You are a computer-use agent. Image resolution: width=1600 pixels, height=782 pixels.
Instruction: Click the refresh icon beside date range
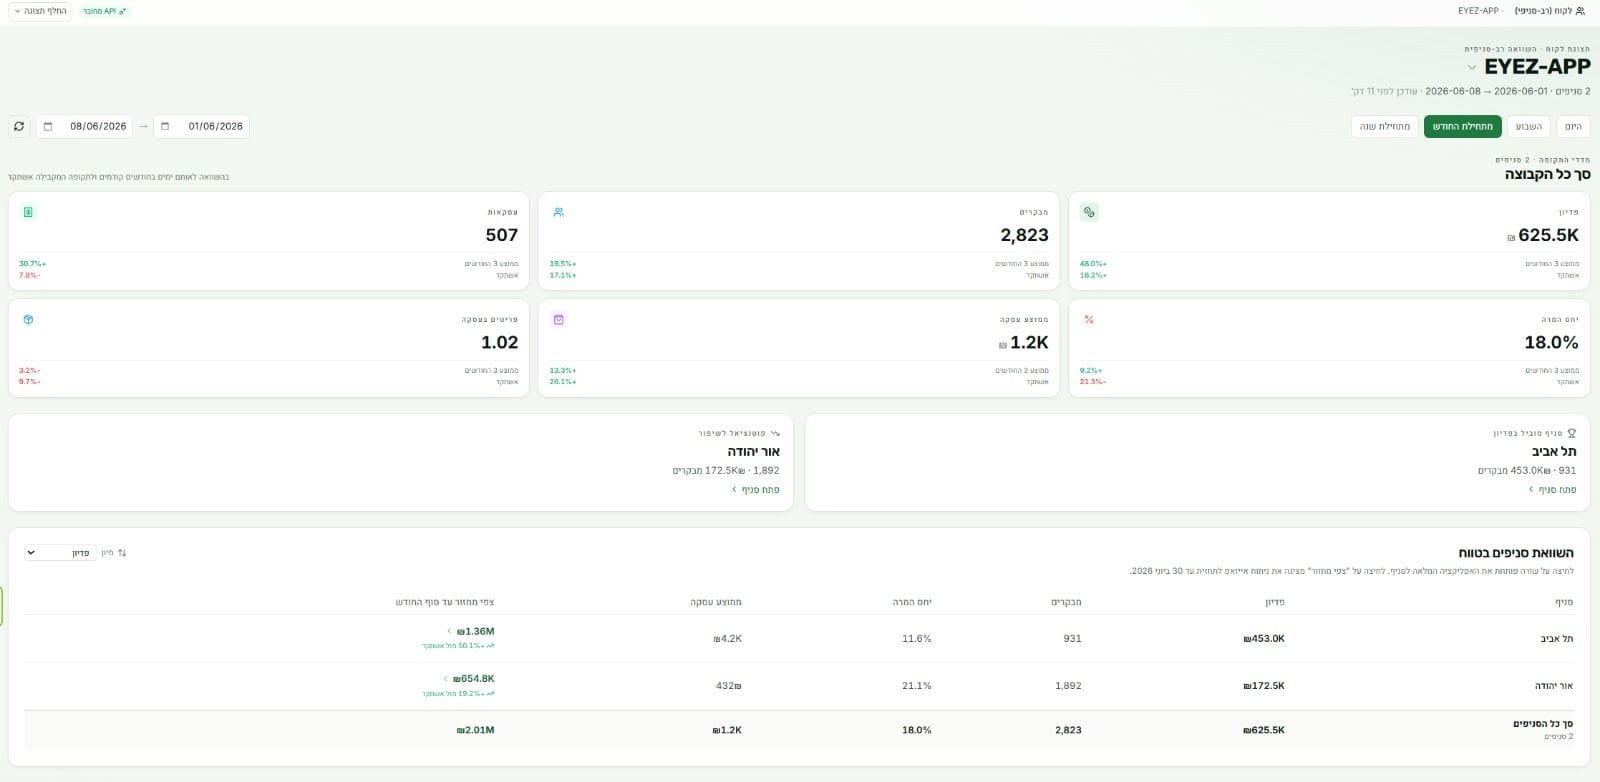pyautogui.click(x=19, y=126)
